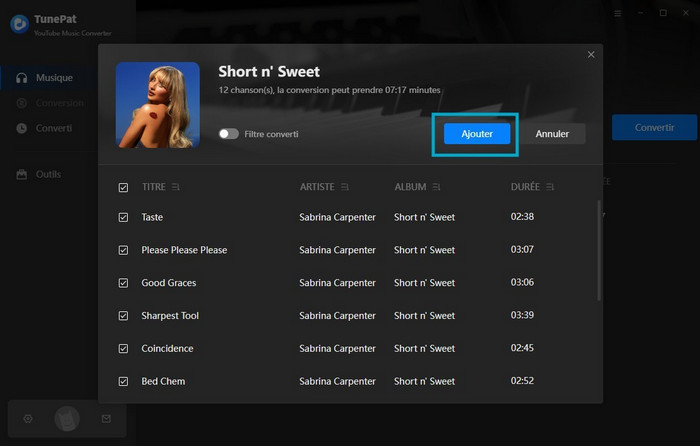Click the Annuler button
700x446 pixels.
coord(552,133)
